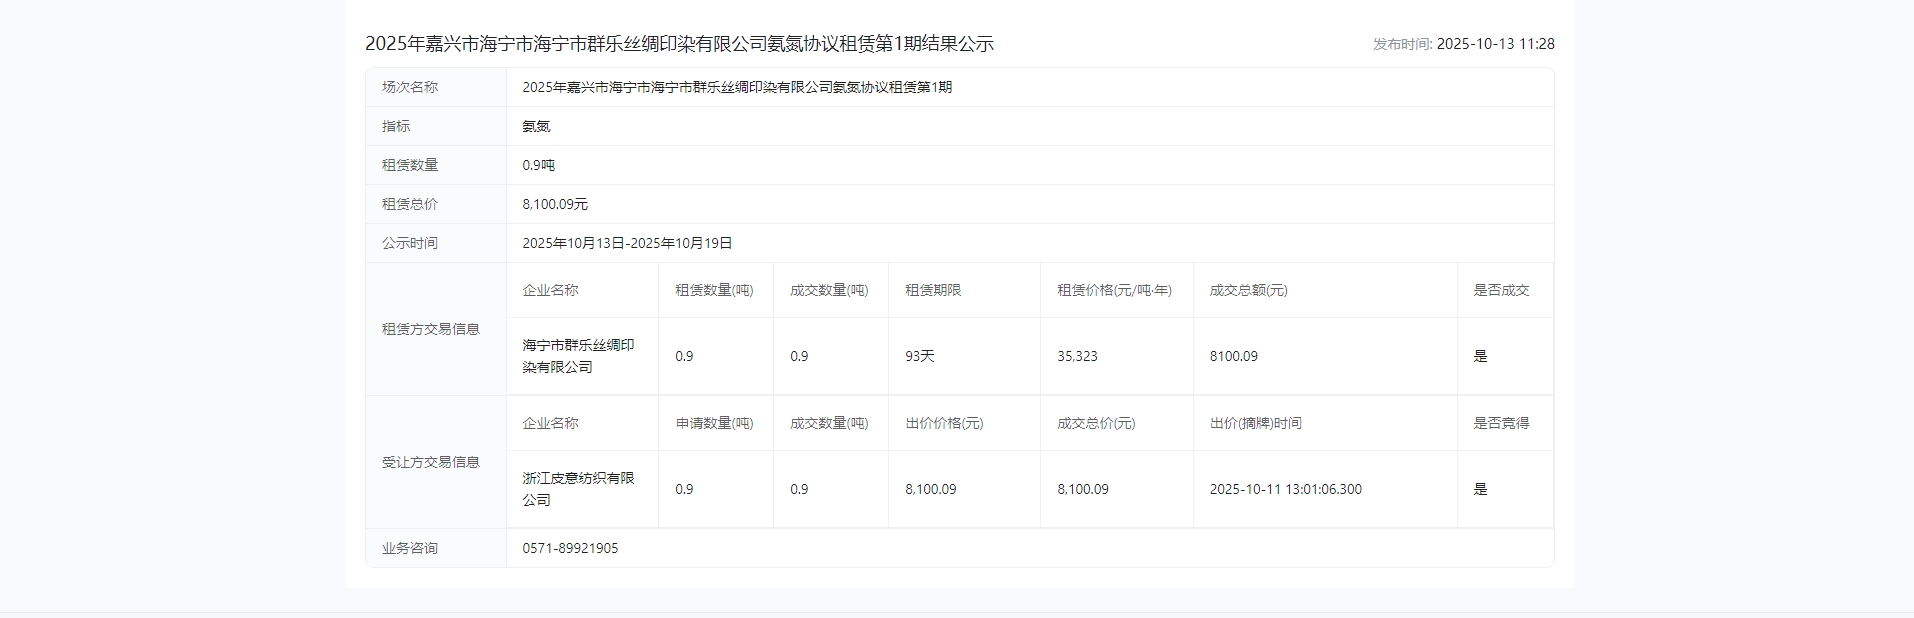Click the 35,323 lease price cell
Screen dimensions: 1914x618
[x=1077, y=356]
